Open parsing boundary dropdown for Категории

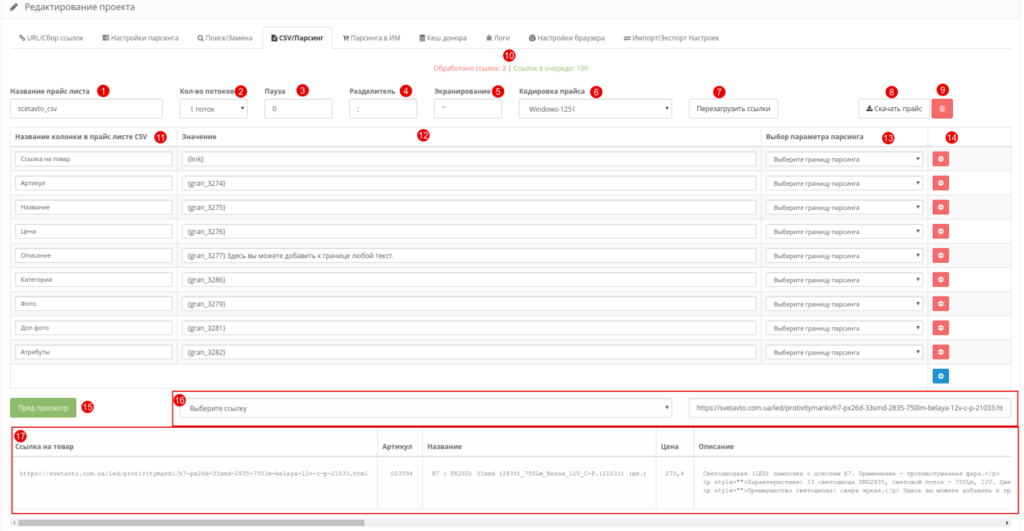click(x=844, y=280)
